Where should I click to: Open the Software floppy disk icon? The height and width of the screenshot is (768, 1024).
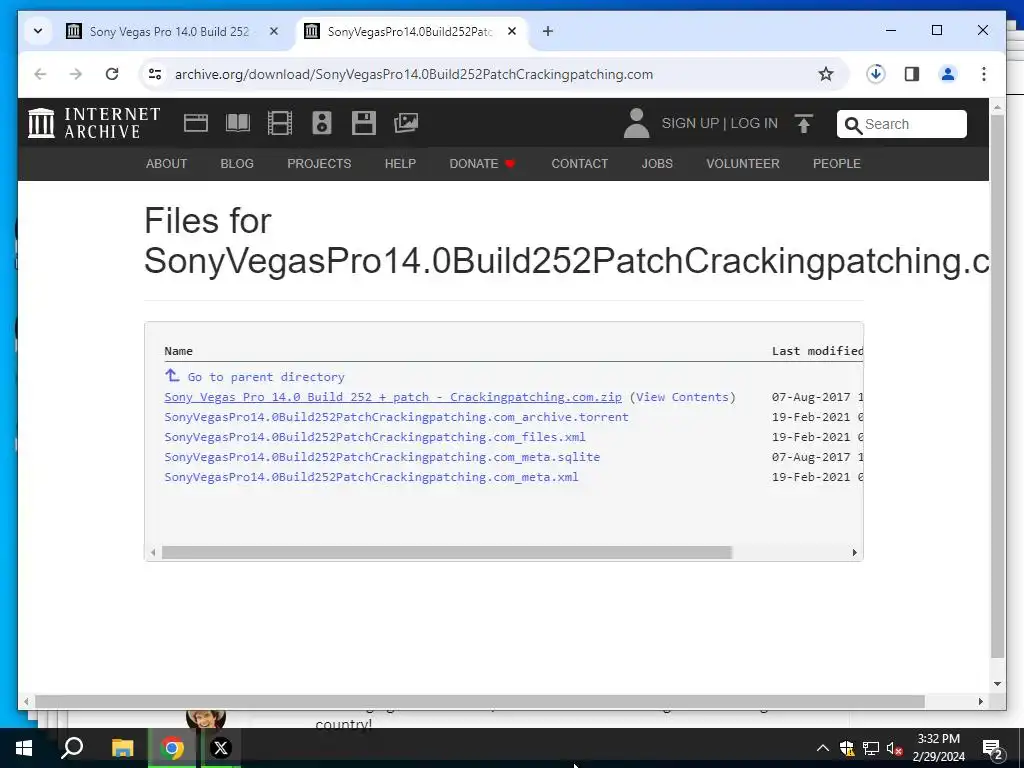[x=364, y=123]
